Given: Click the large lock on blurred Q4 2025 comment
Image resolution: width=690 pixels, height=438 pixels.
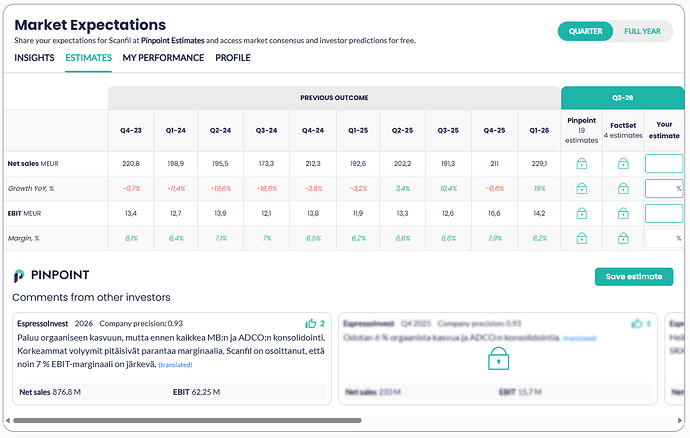Looking at the screenshot, I should click(x=498, y=358).
